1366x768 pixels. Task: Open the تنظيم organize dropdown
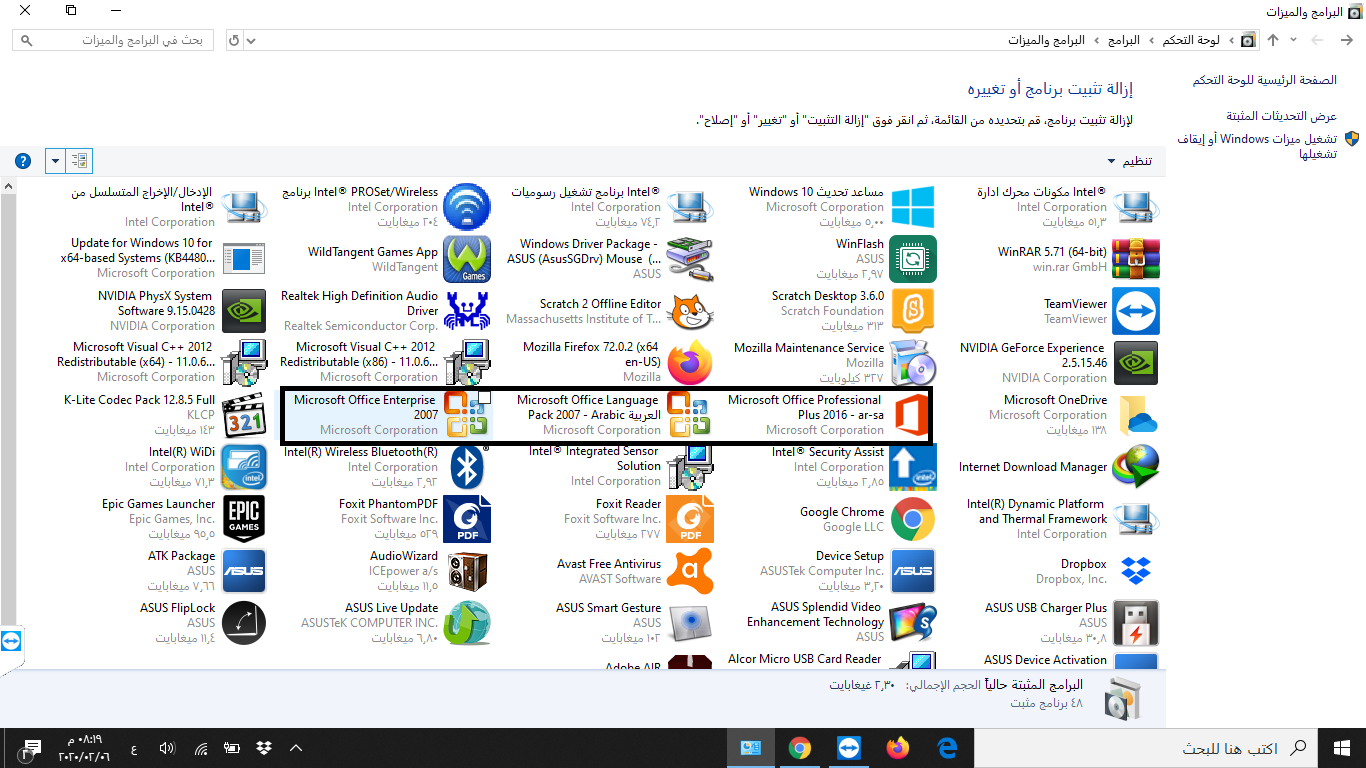(1129, 161)
